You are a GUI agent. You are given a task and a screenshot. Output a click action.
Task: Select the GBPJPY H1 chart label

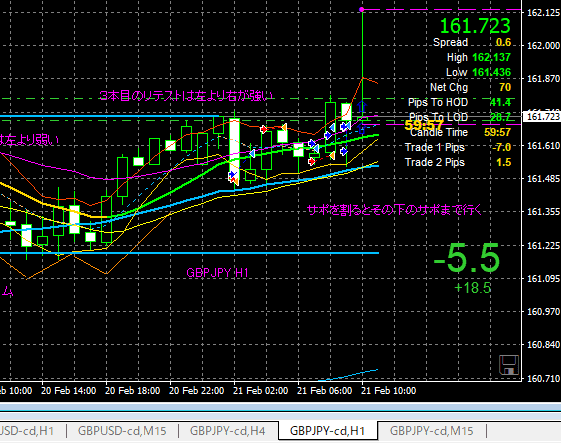coord(217,273)
